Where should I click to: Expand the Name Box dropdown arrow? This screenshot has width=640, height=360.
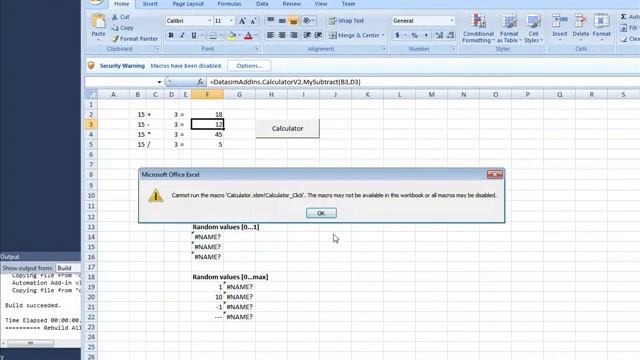(x=159, y=82)
